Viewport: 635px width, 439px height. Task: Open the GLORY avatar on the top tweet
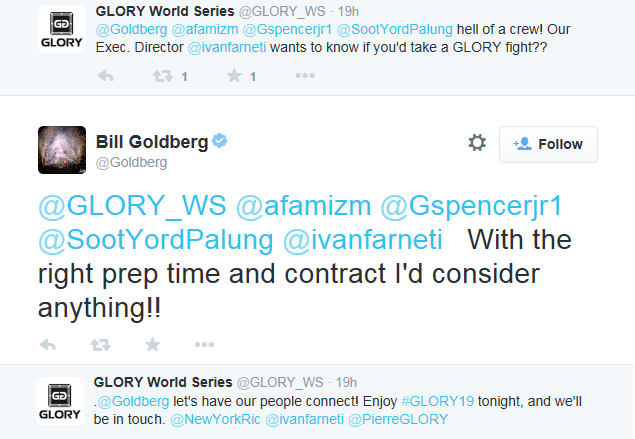pyautogui.click(x=62, y=29)
